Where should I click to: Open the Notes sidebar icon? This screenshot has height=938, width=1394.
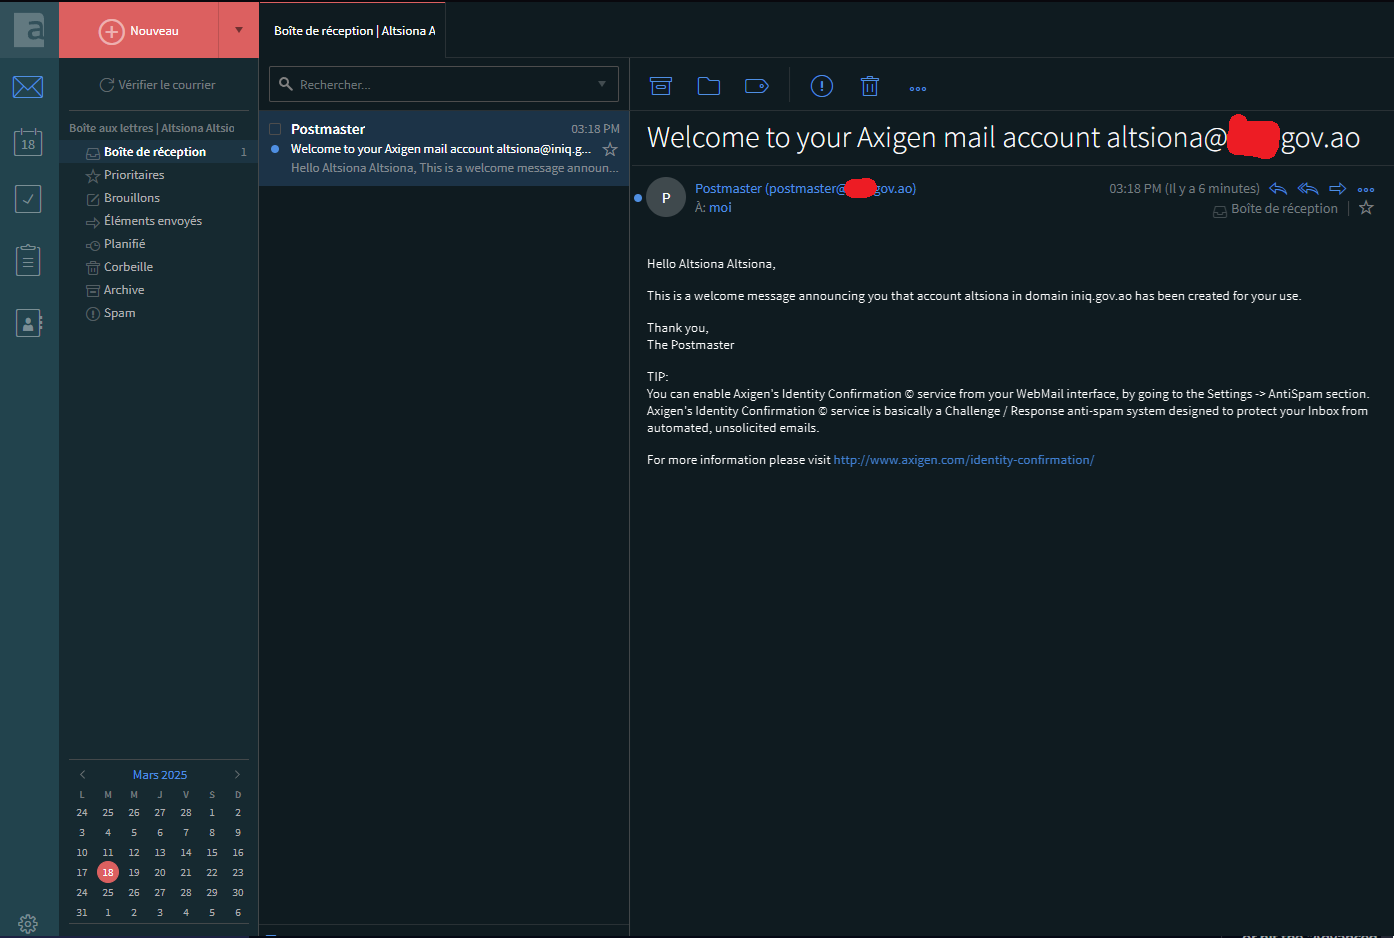[28, 261]
